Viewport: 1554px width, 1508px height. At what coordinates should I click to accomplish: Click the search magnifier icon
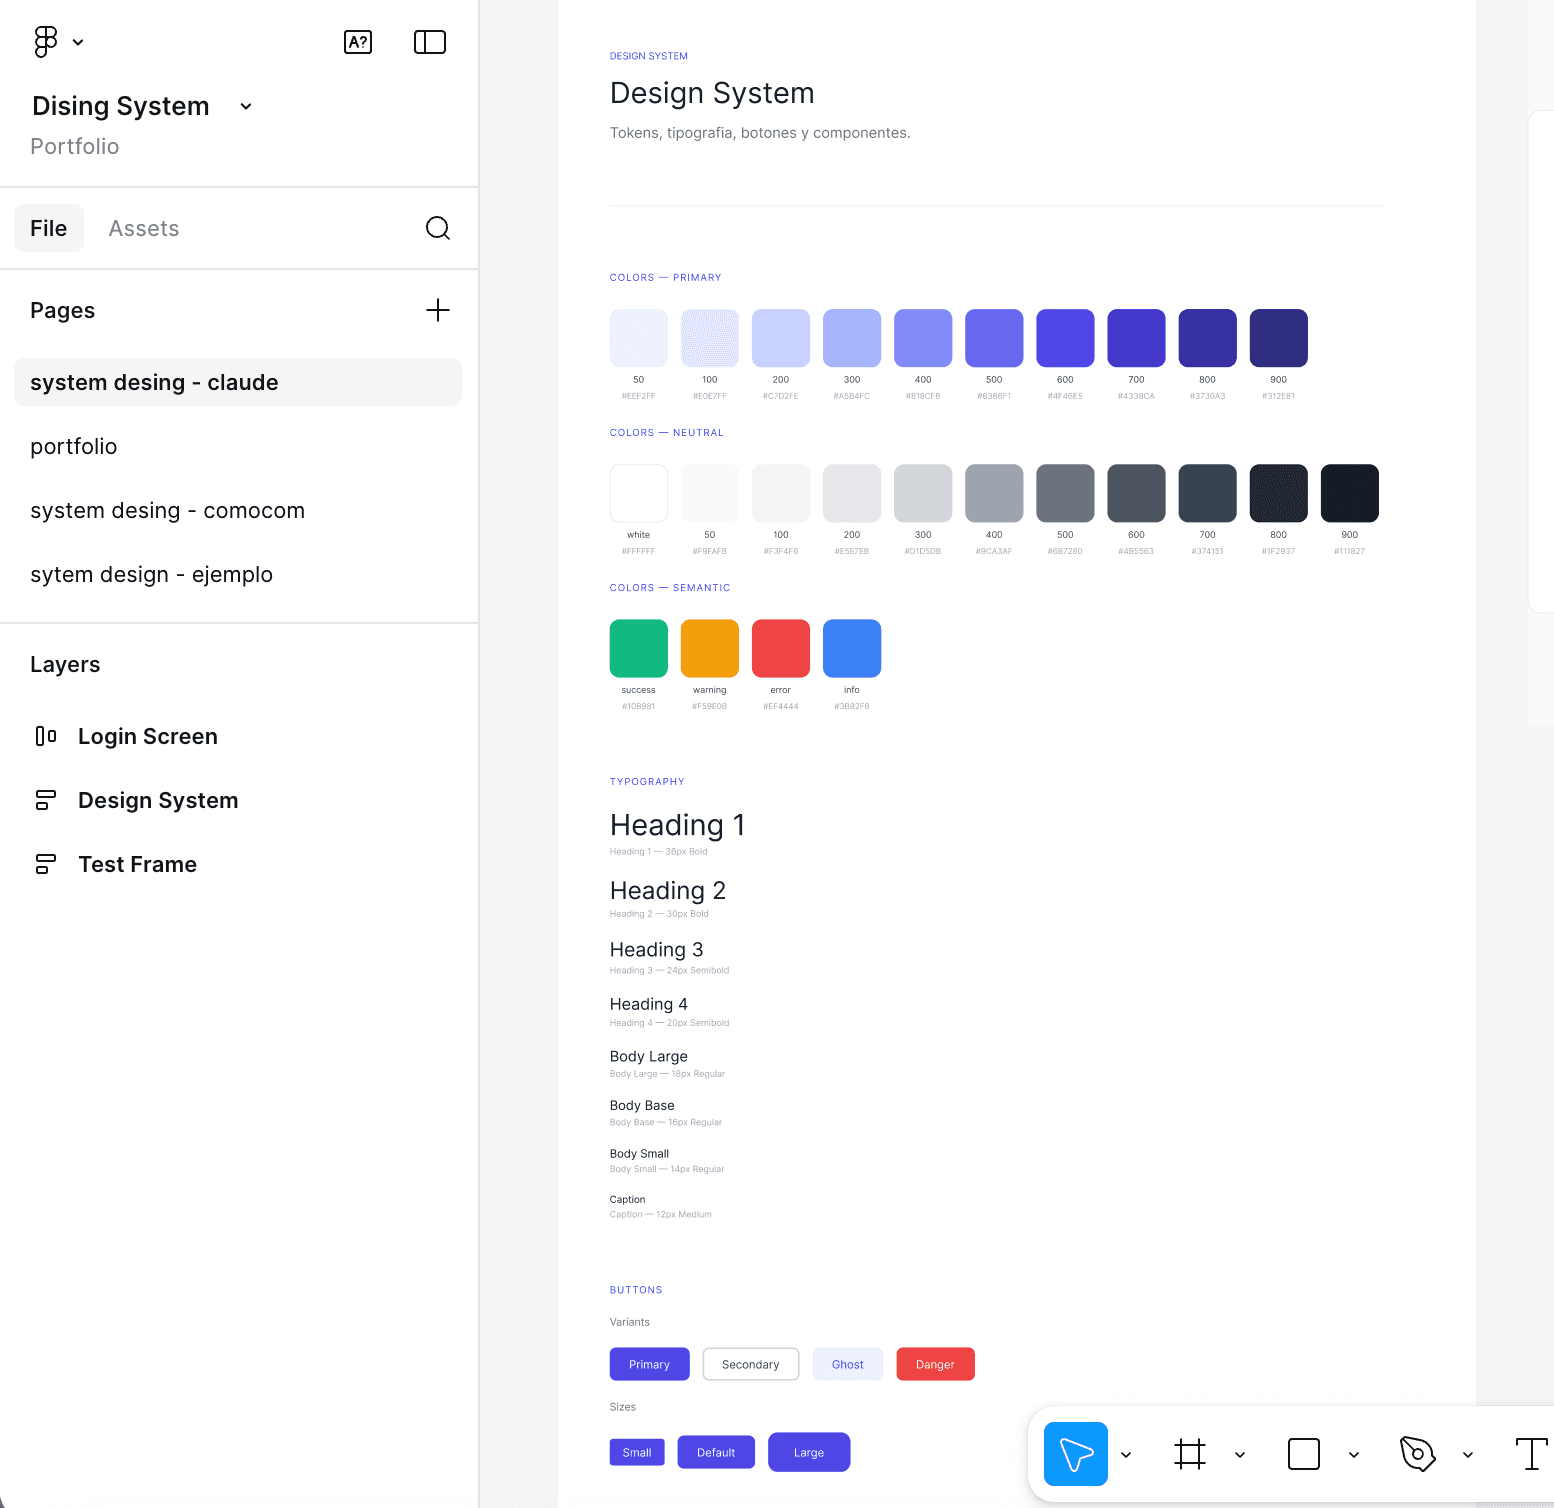tap(438, 228)
